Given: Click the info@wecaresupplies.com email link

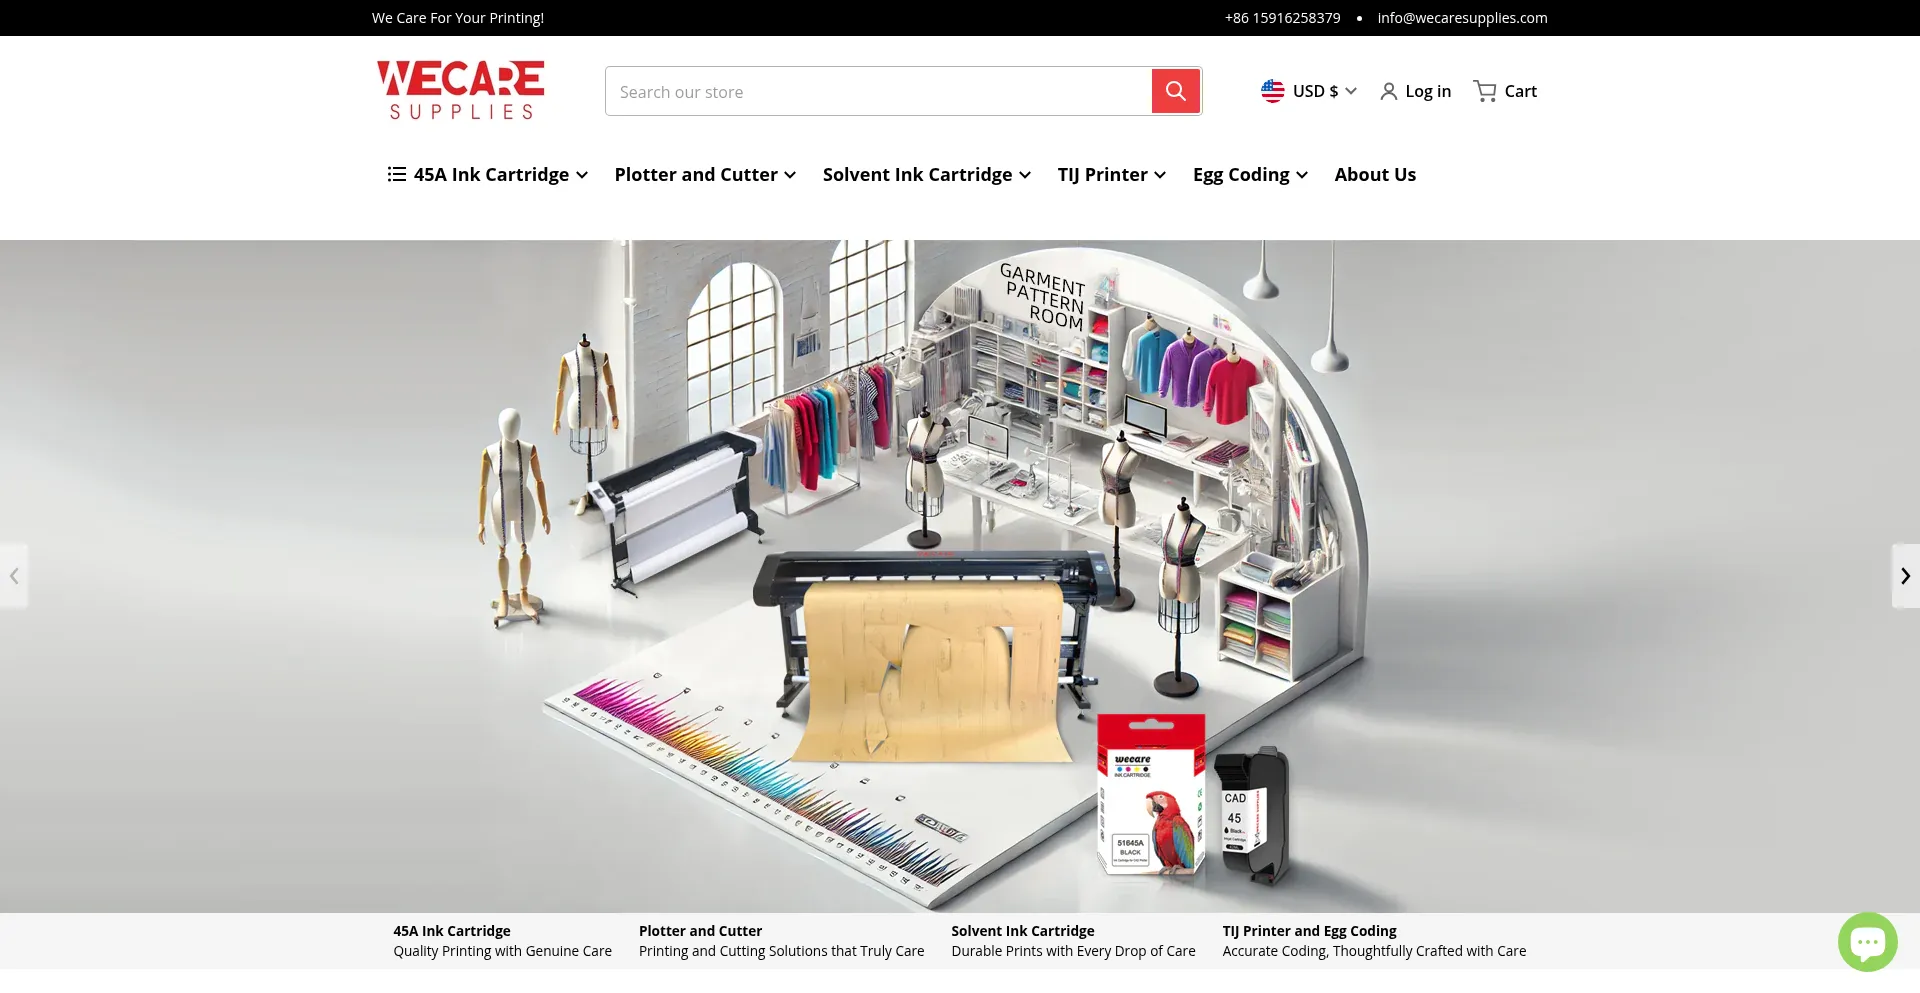Looking at the screenshot, I should tap(1462, 18).
